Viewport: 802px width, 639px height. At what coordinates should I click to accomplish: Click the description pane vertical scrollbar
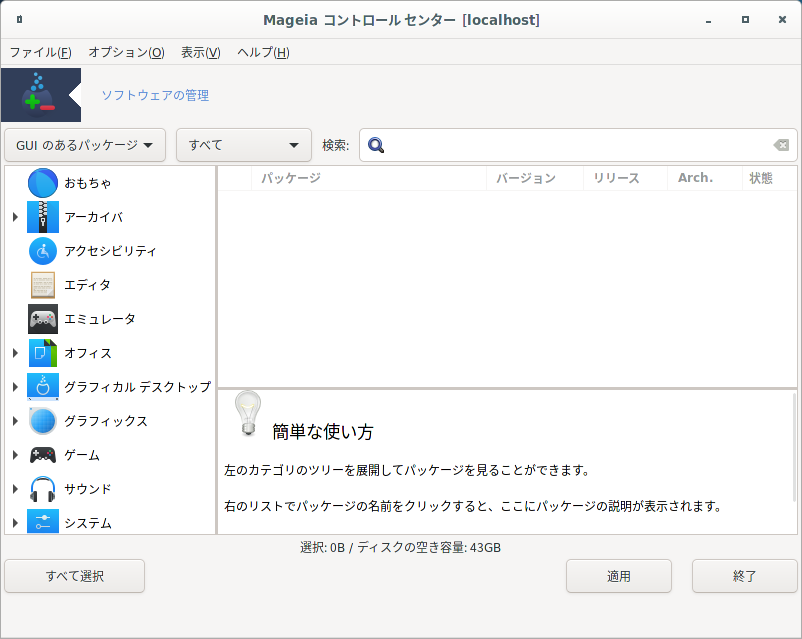[794, 448]
